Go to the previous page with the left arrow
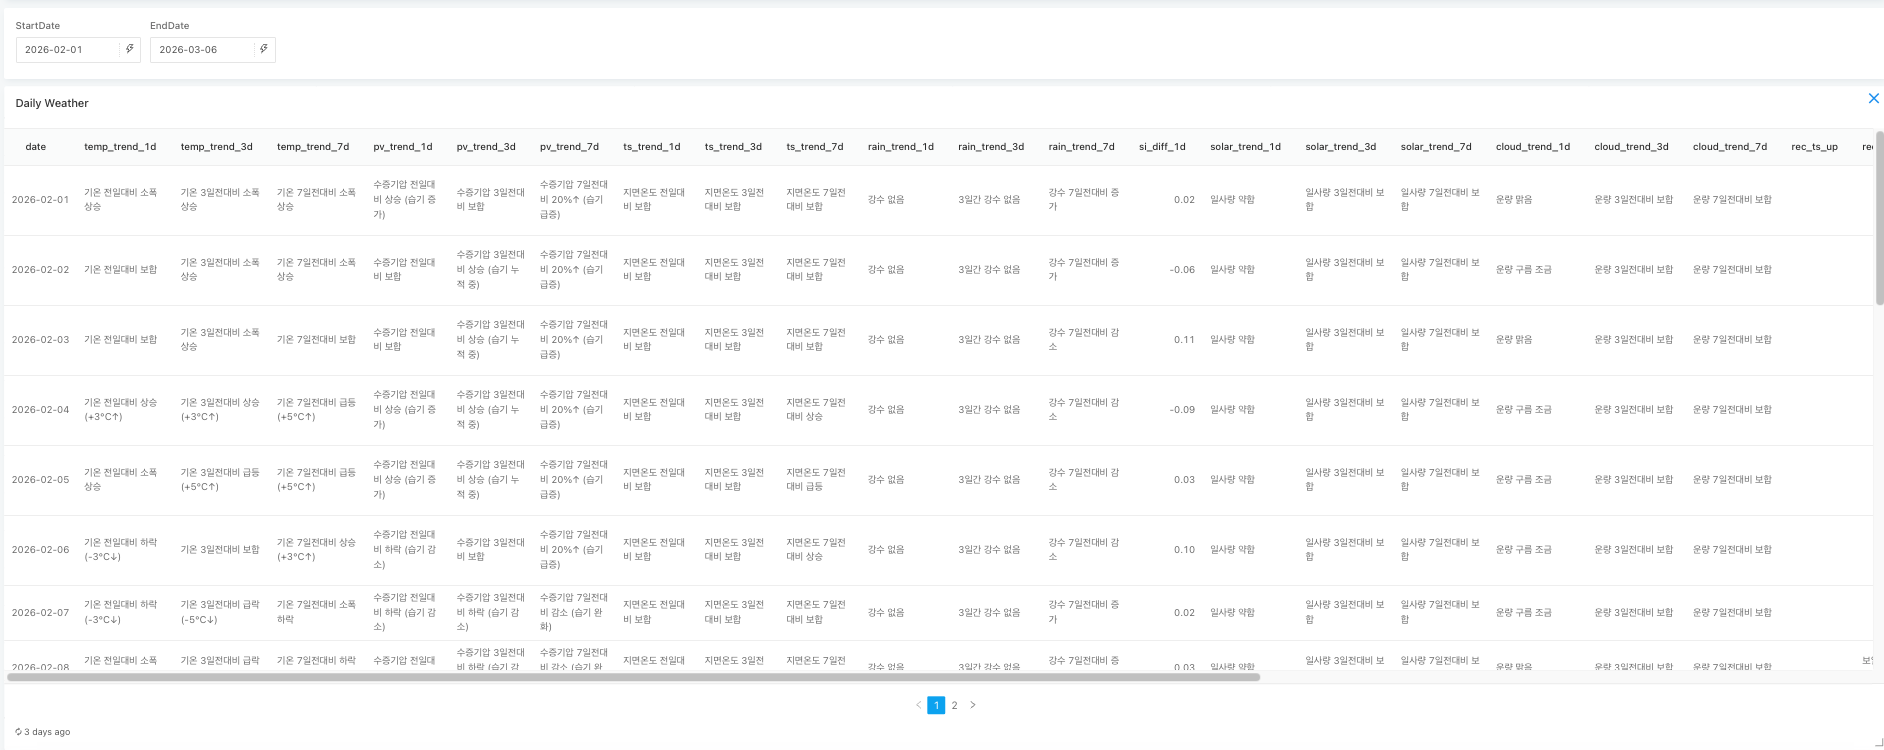This screenshot has width=1884, height=750. pyautogui.click(x=918, y=705)
